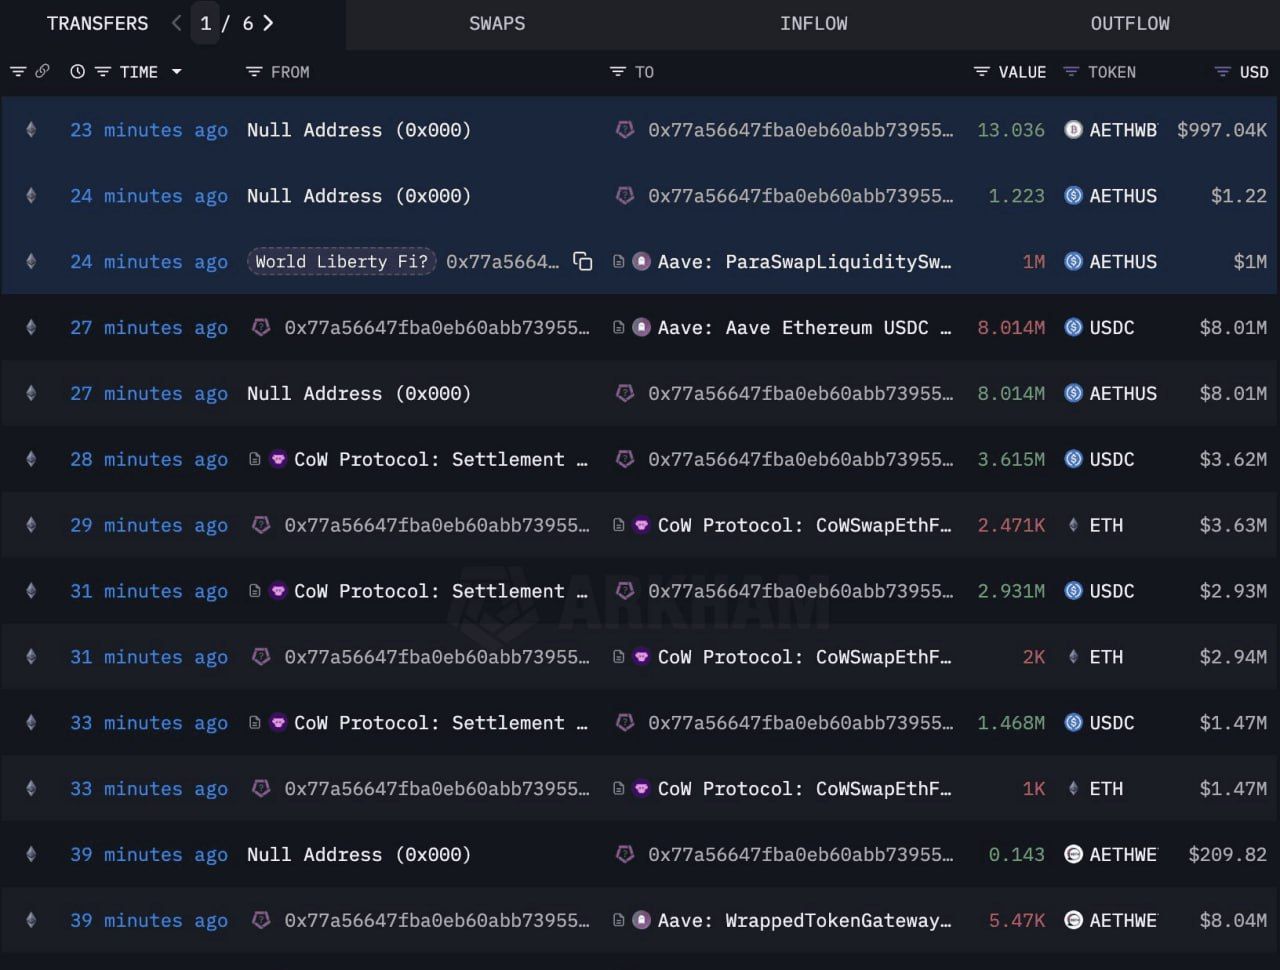Click the 13.036 value cell

(x=1011, y=130)
